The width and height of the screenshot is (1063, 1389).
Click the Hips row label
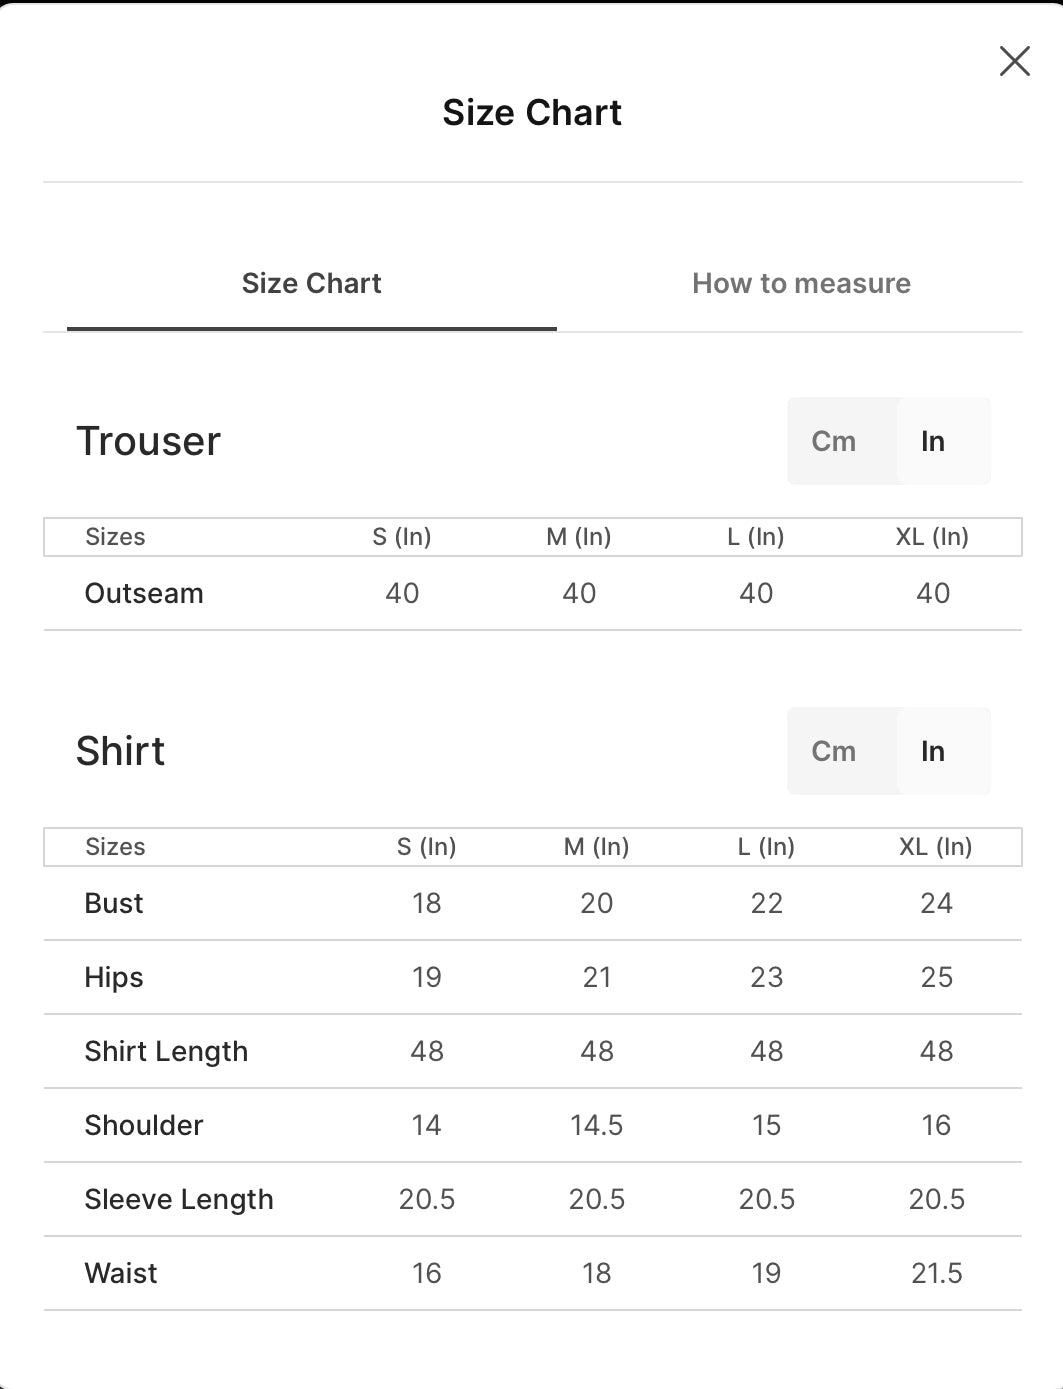[114, 977]
